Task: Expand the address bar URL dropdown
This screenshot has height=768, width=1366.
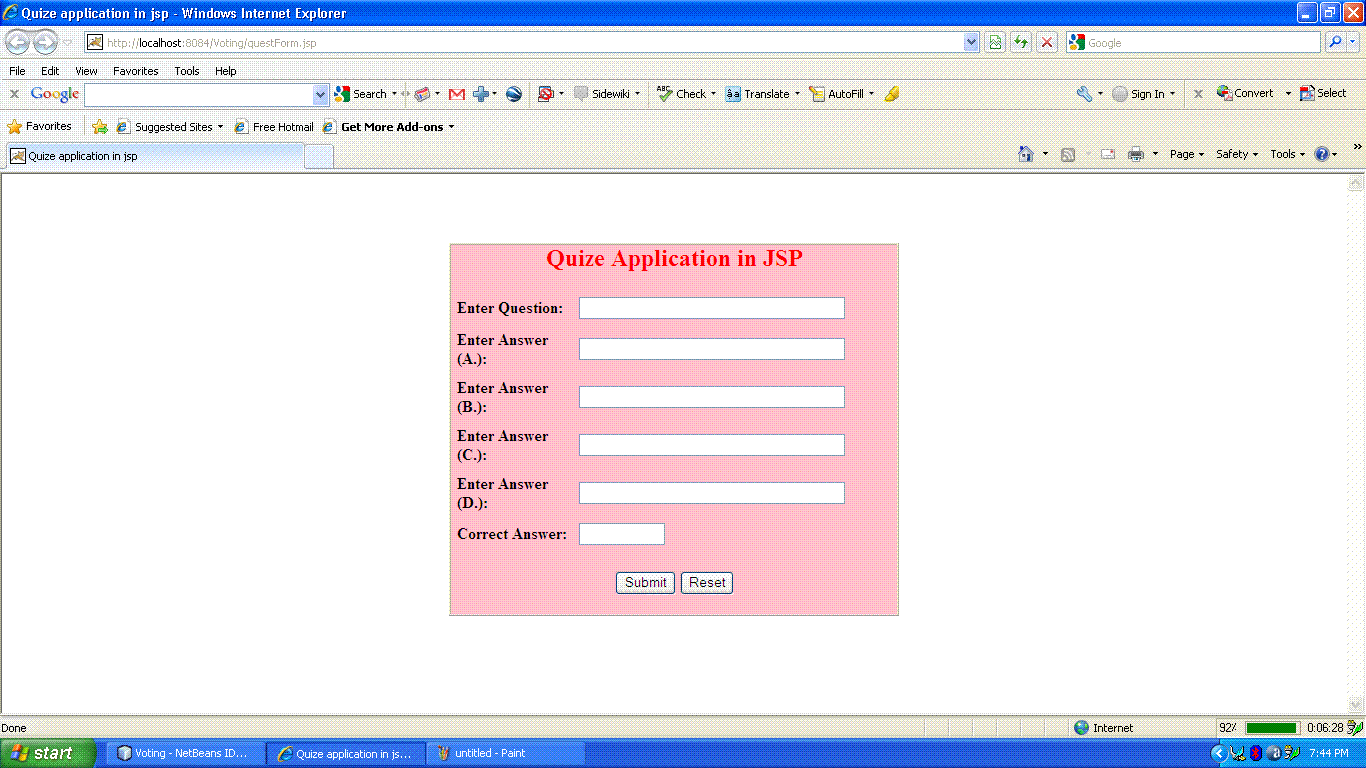Action: coord(971,42)
